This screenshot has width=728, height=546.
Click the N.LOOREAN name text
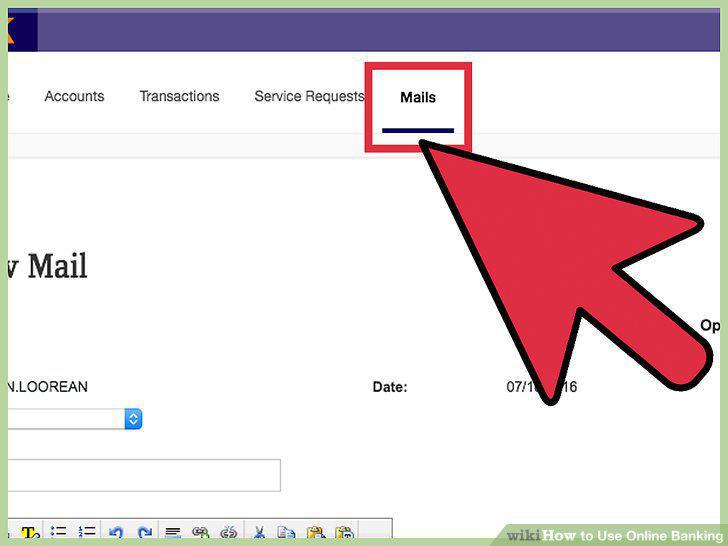tap(48, 387)
